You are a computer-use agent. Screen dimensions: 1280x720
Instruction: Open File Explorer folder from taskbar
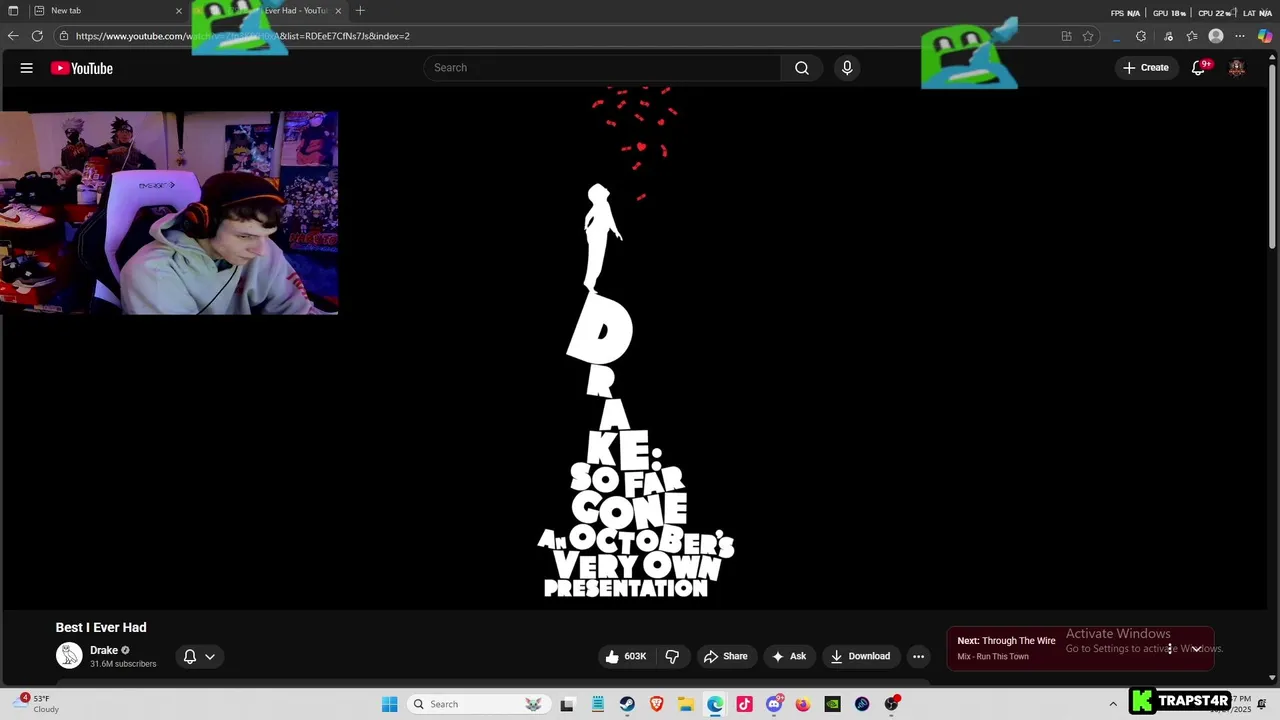(686, 704)
